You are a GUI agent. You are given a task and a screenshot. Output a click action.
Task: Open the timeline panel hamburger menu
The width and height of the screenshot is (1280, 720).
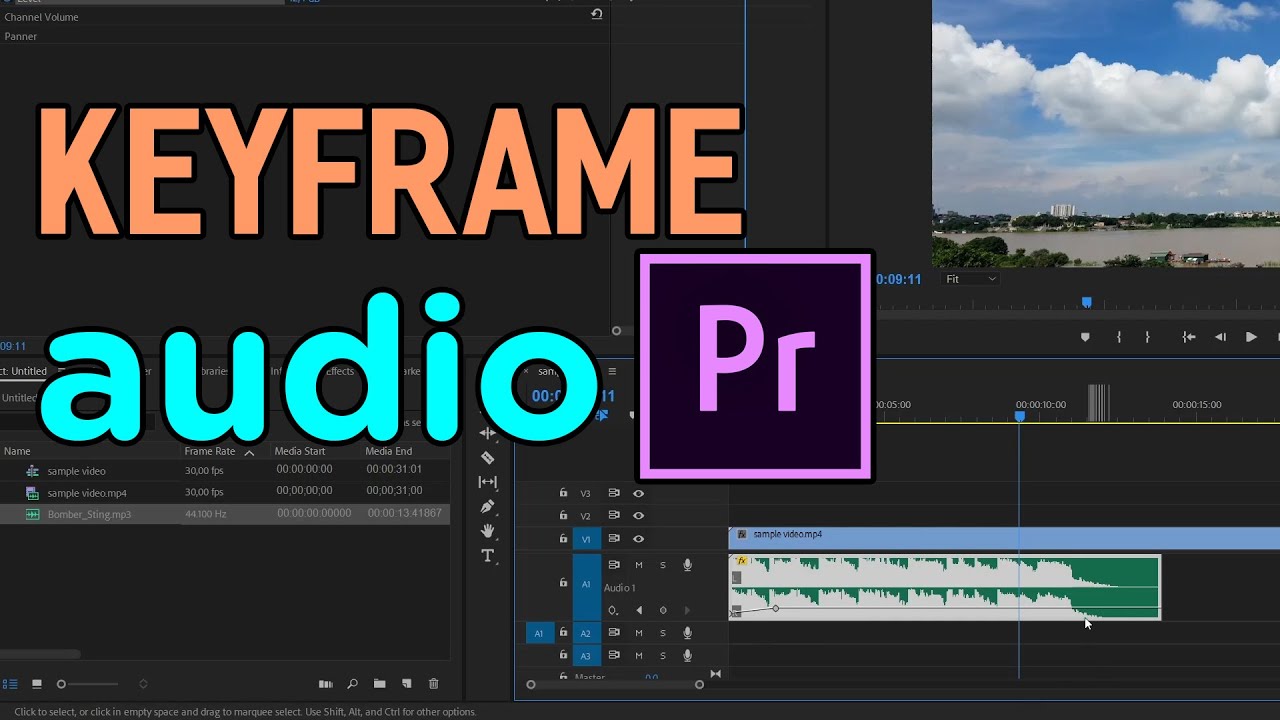click(x=612, y=371)
